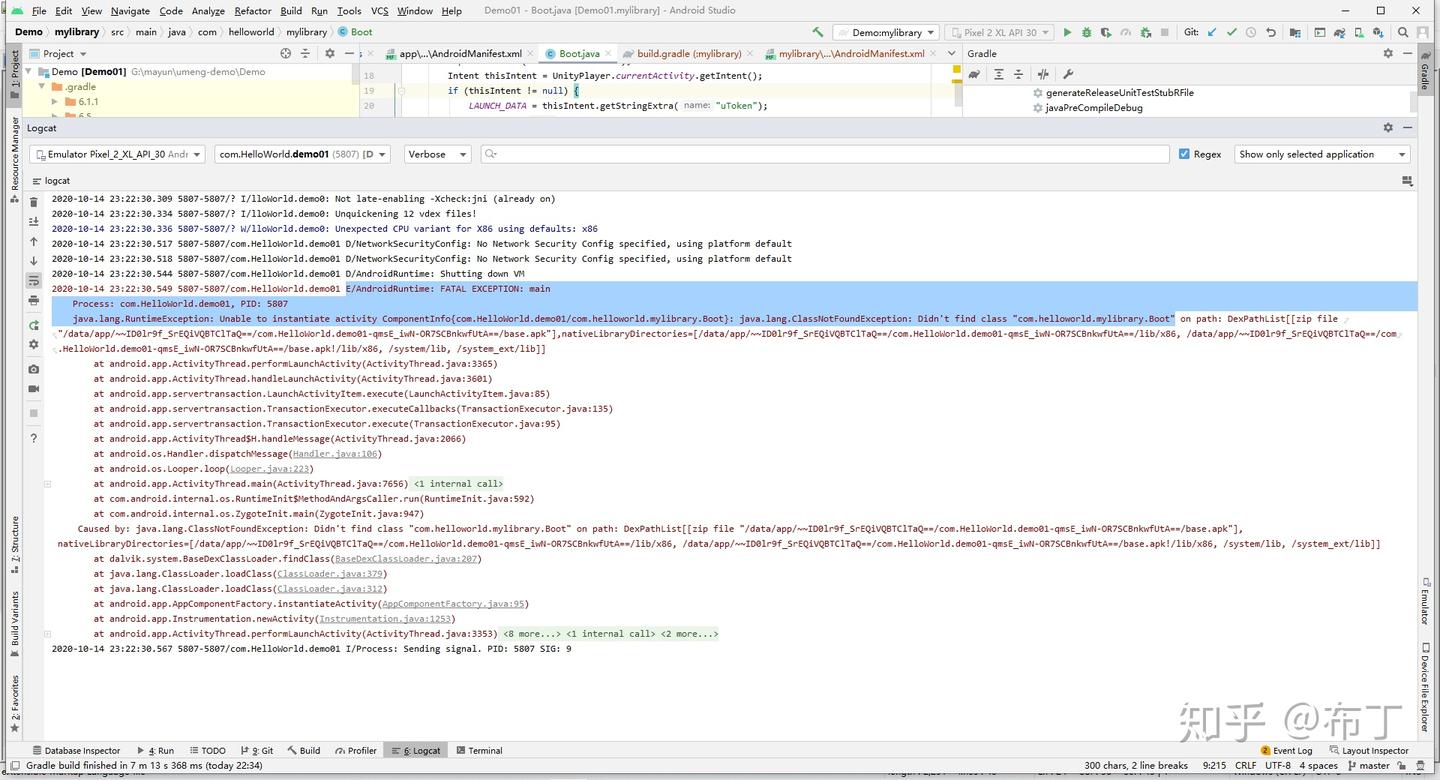Start screen recording via video icon
1440x780 pixels.
[34, 389]
